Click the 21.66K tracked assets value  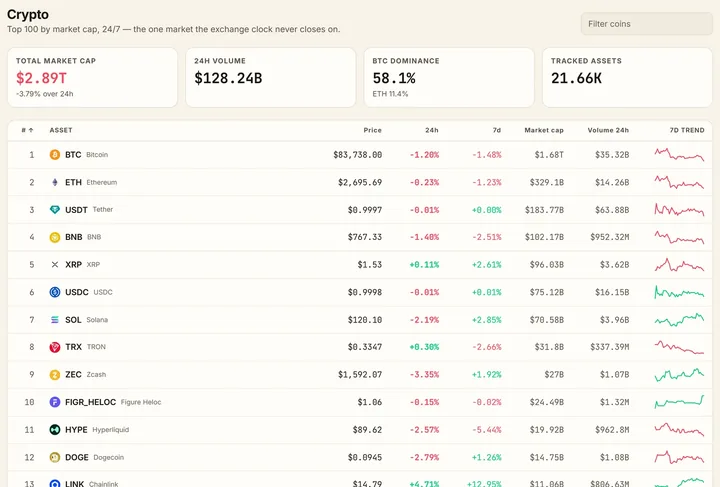(x=576, y=78)
